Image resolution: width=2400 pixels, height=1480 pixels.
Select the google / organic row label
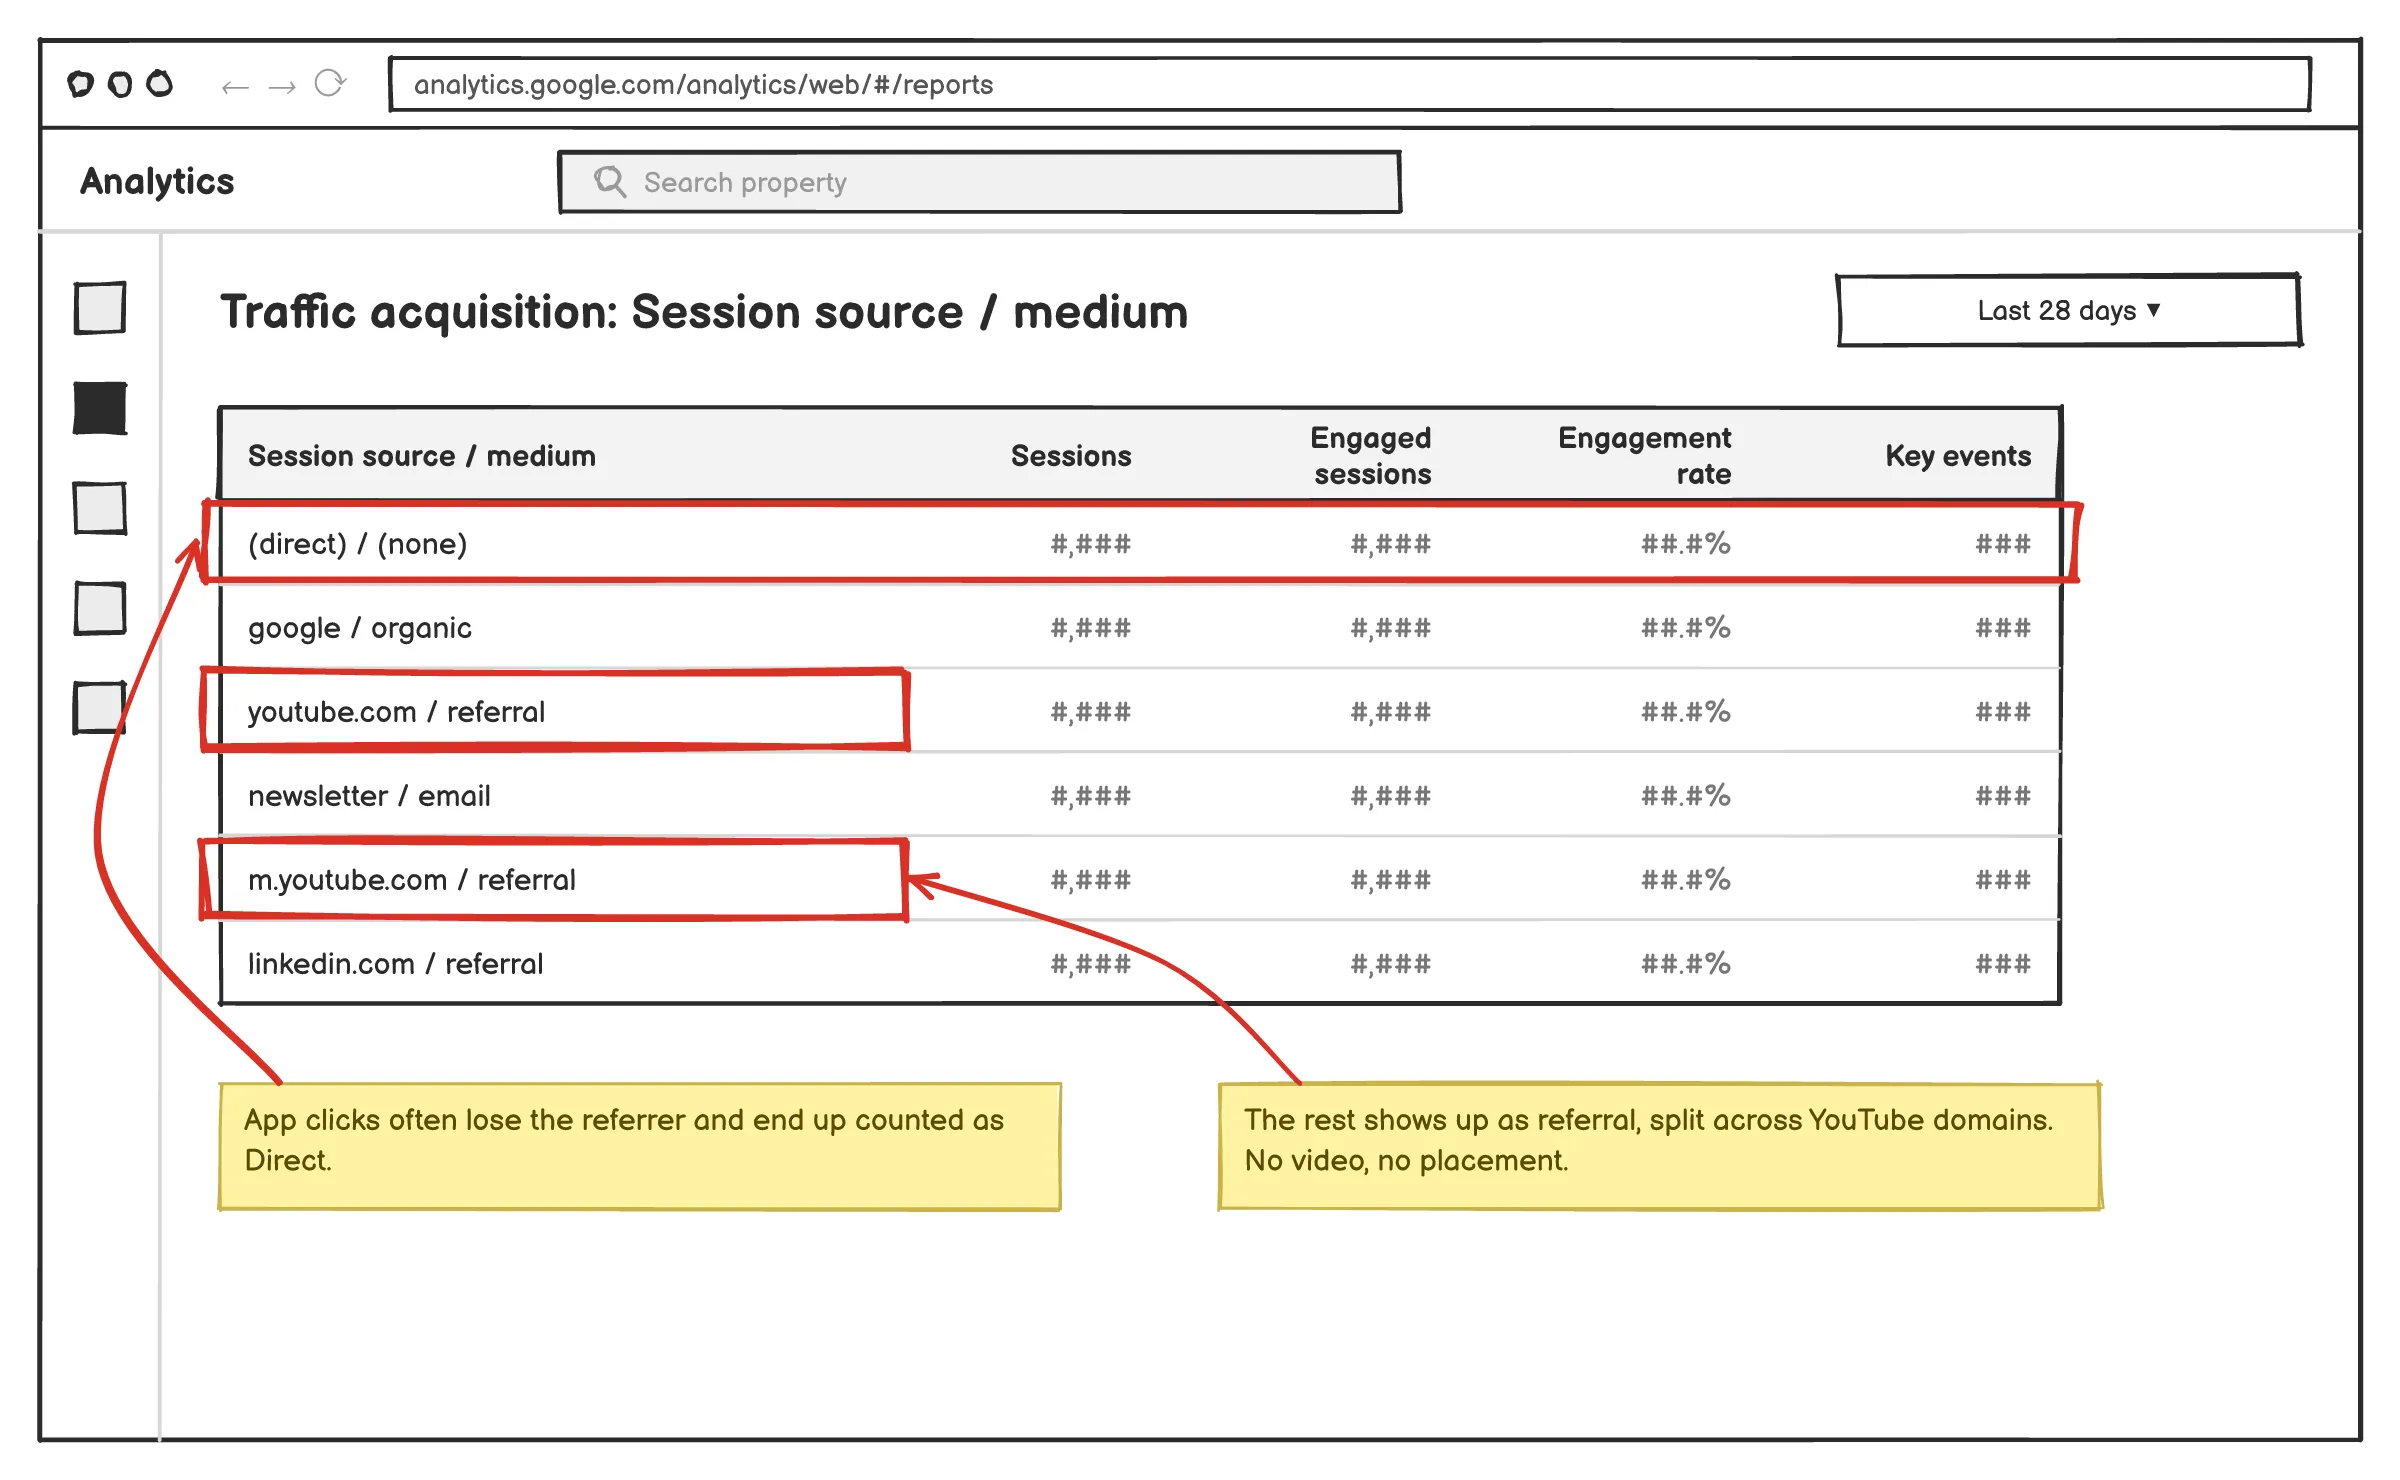click(x=360, y=628)
